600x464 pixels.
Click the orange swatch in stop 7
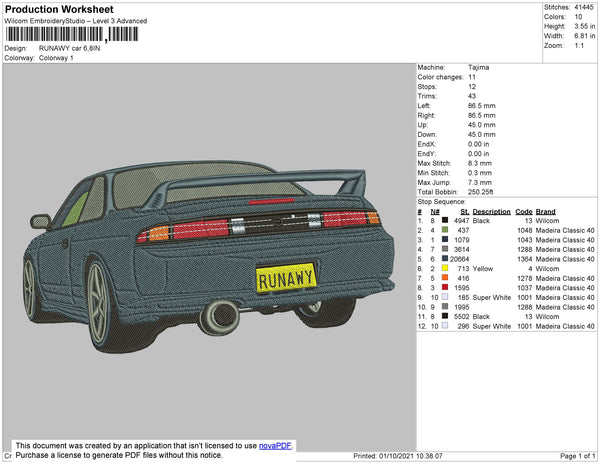coord(444,278)
